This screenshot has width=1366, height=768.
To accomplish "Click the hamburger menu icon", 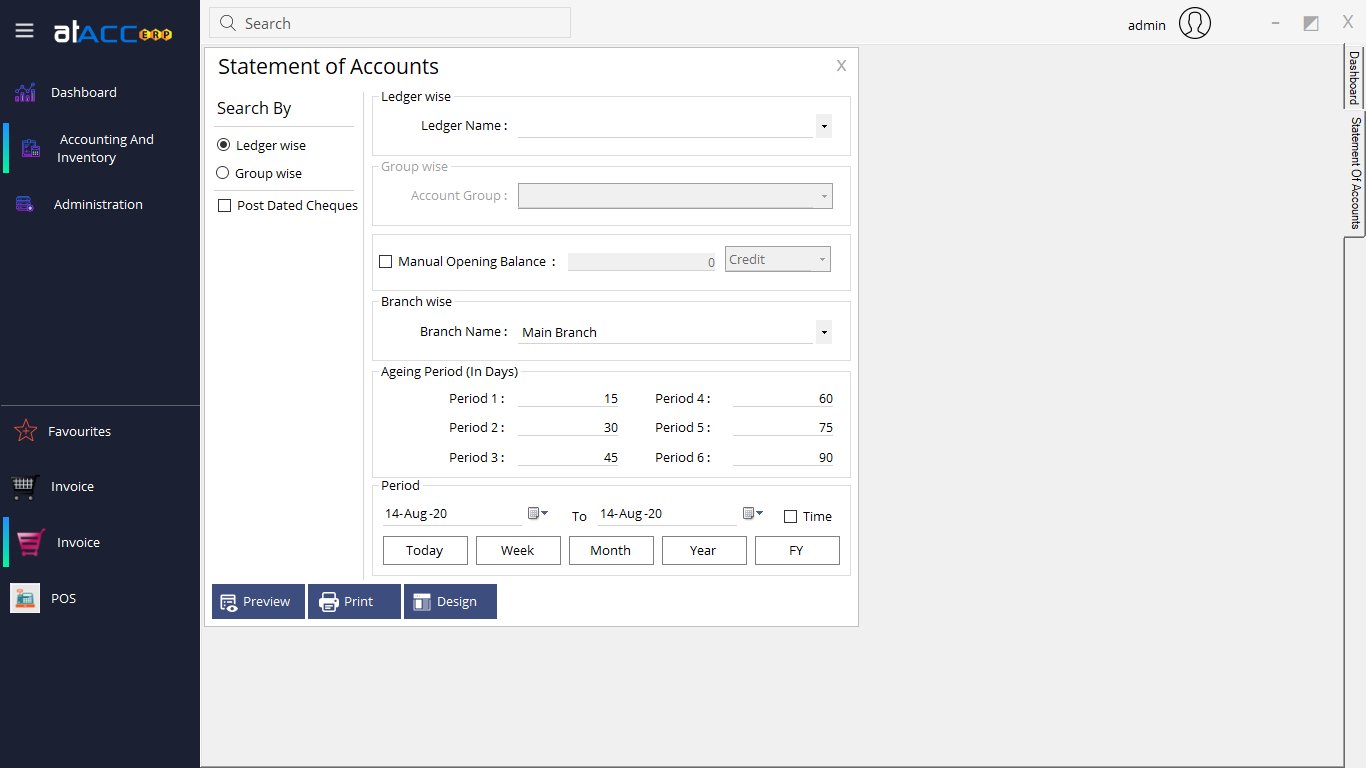I will (x=24, y=29).
